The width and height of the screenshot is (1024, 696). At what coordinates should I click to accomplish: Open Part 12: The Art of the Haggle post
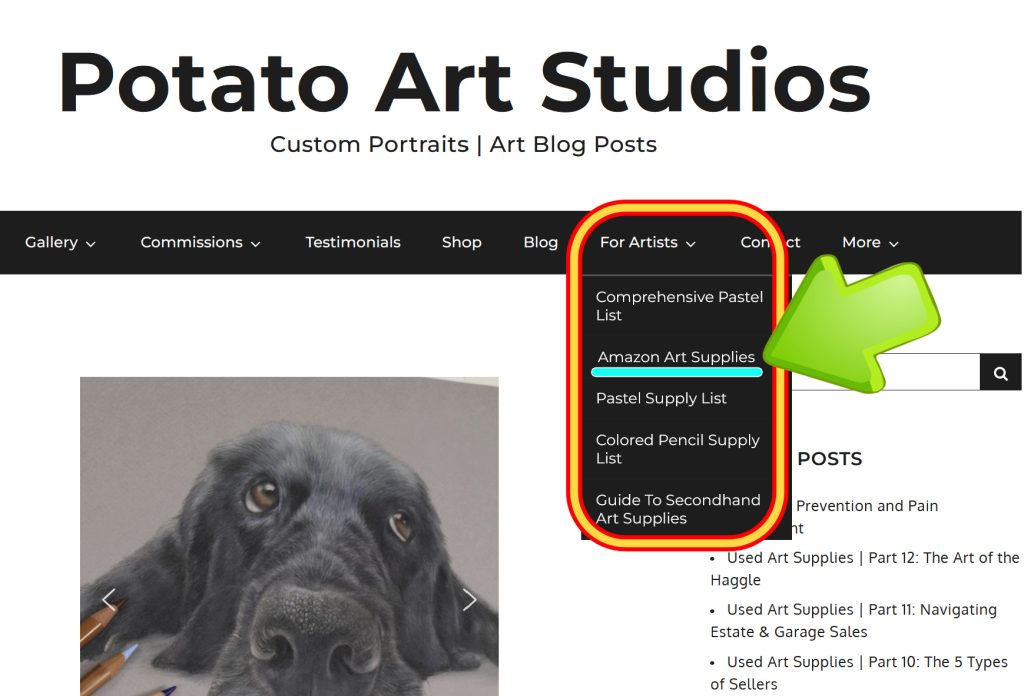(865, 568)
